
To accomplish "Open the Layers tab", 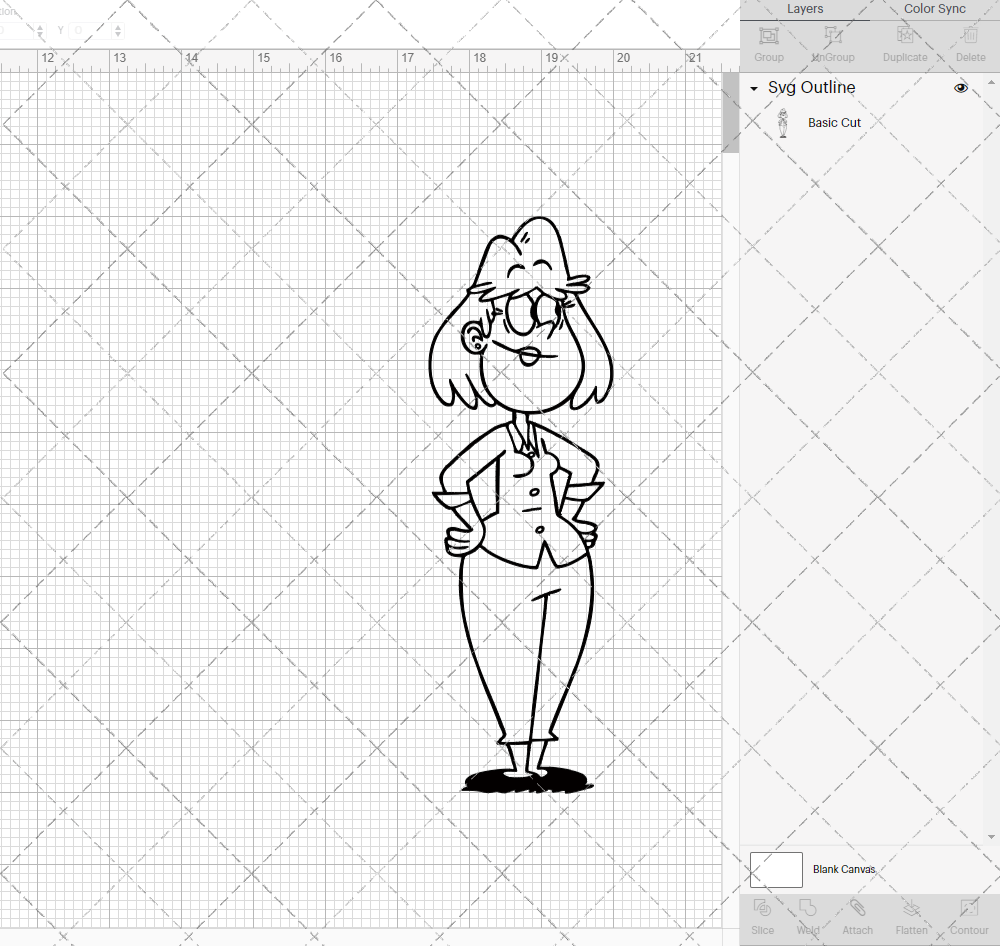I will point(805,9).
